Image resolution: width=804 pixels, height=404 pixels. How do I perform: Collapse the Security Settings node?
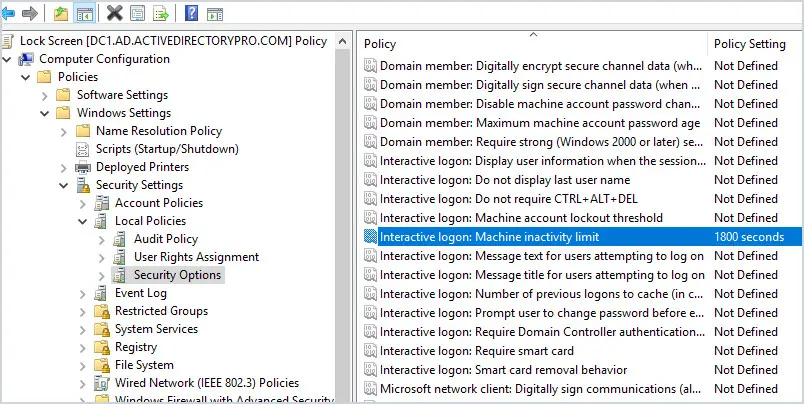(64, 185)
